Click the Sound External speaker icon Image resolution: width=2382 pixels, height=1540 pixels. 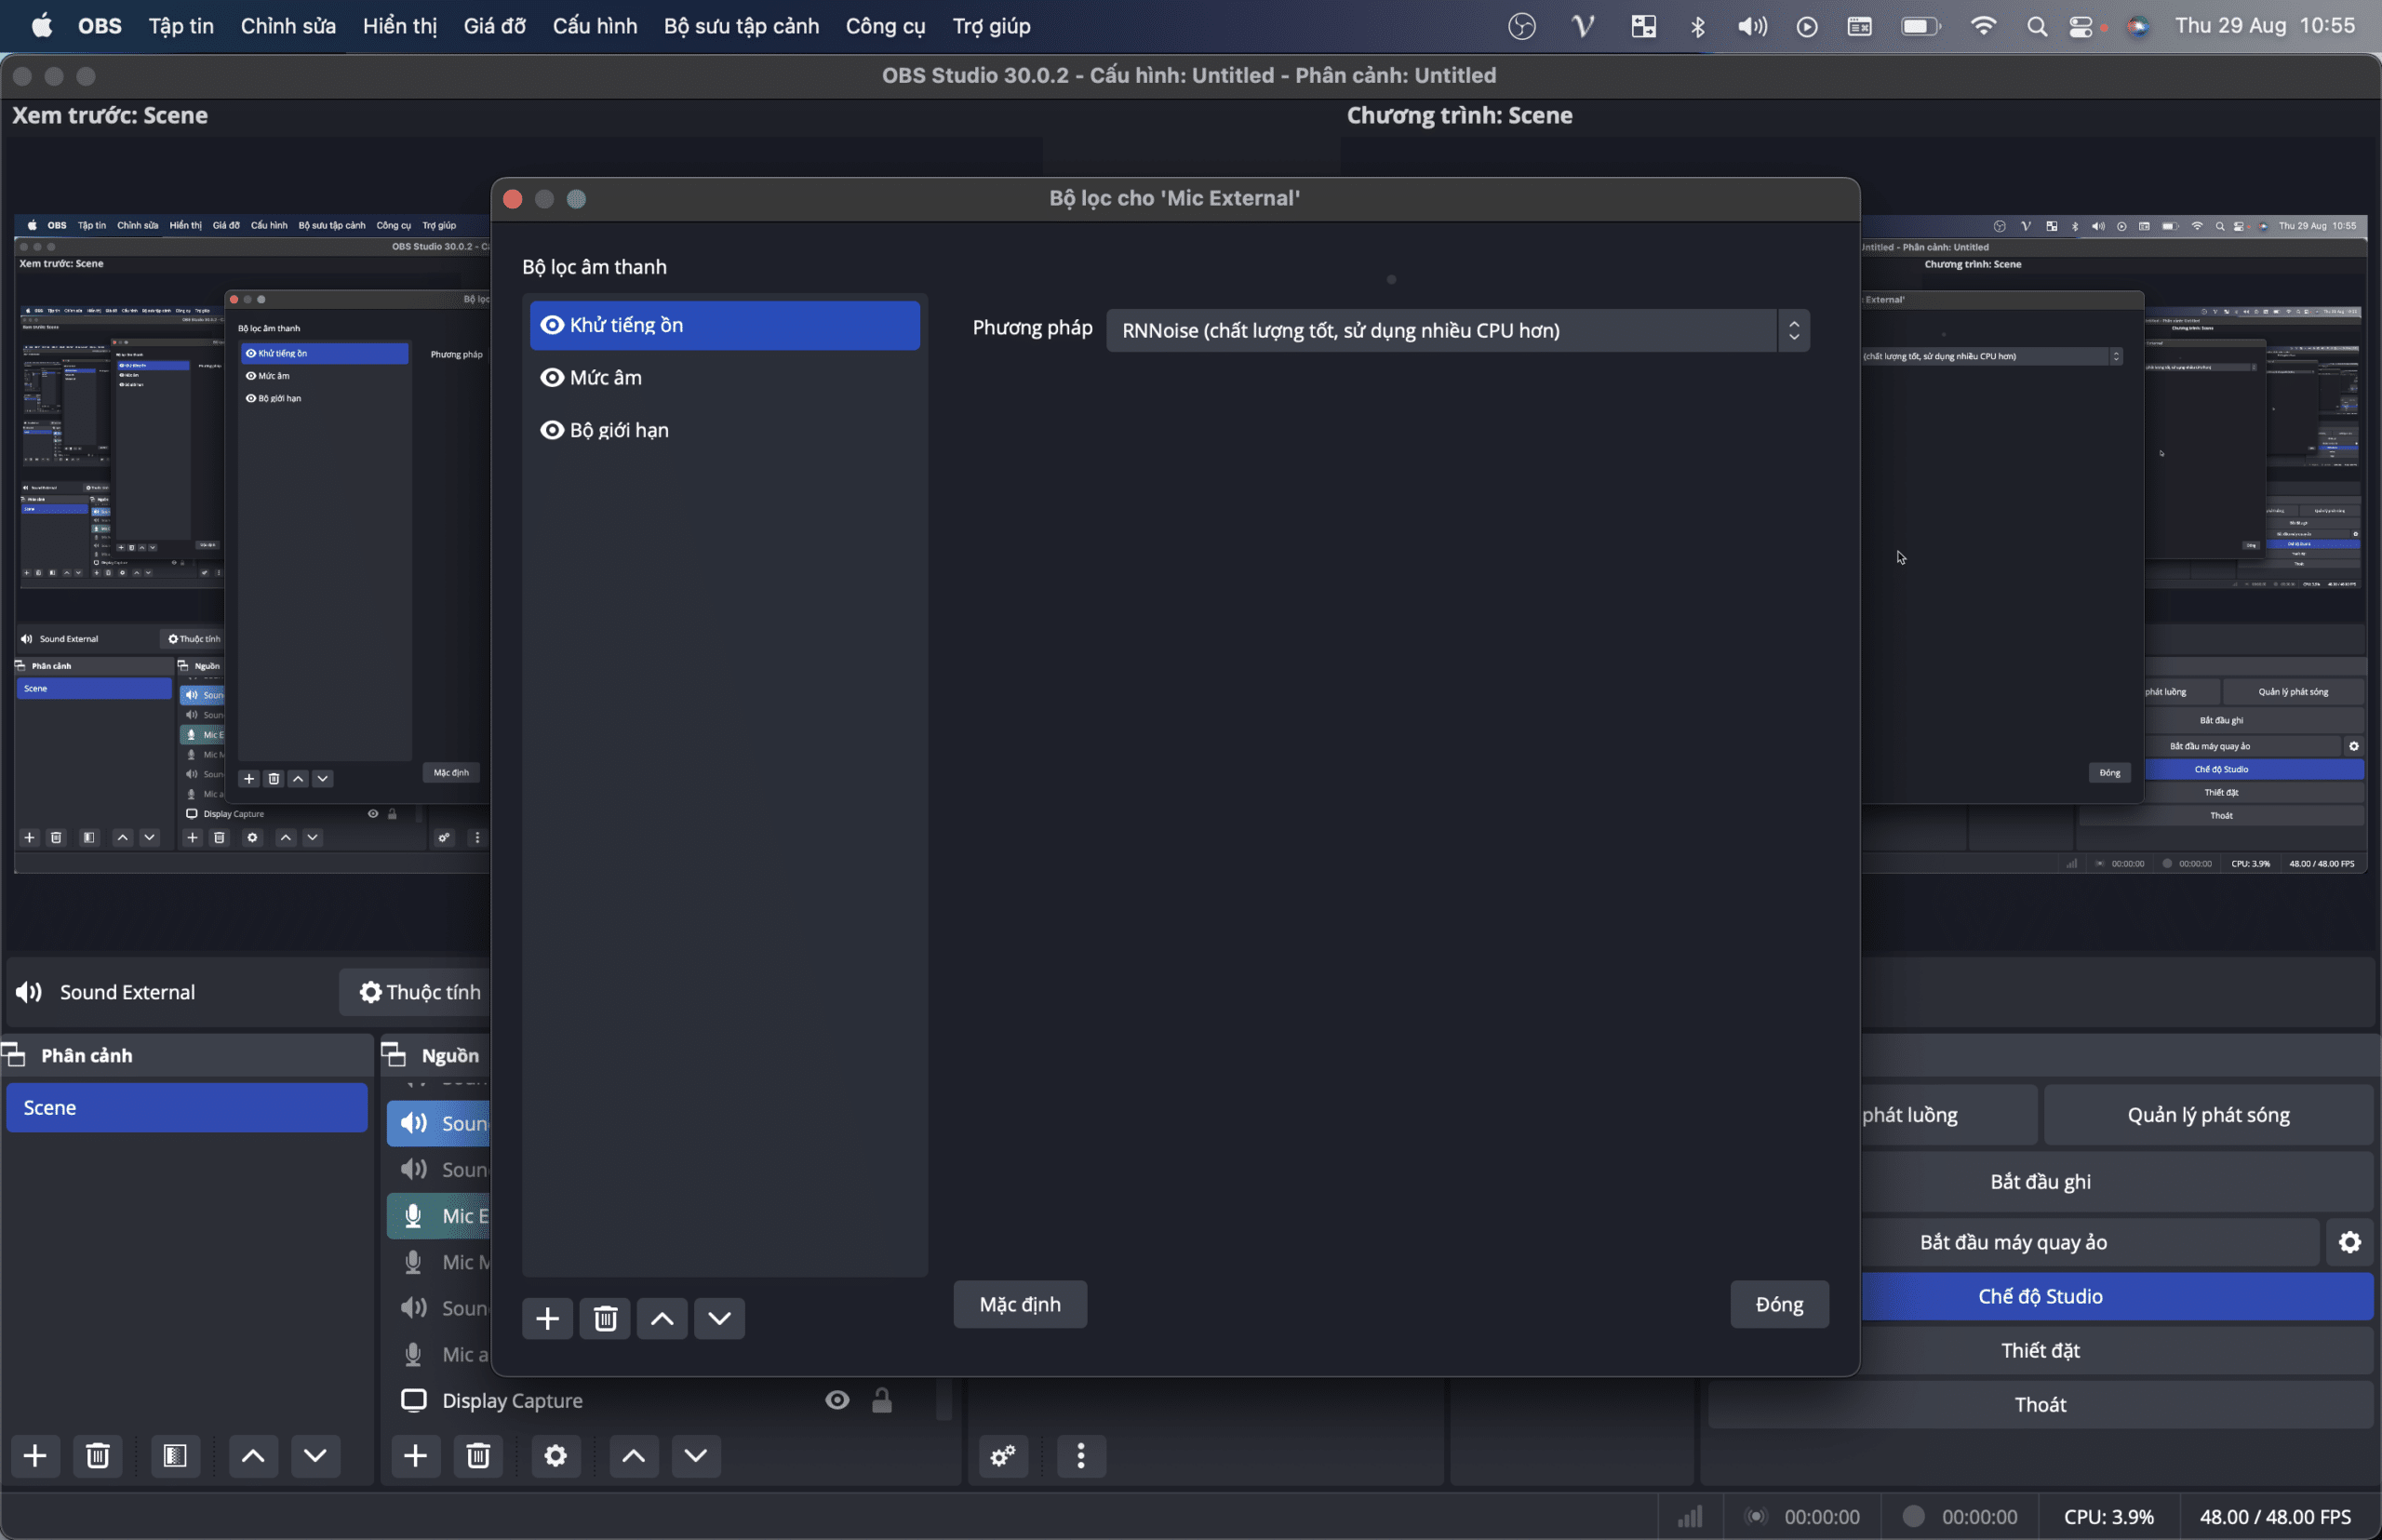pos(29,992)
